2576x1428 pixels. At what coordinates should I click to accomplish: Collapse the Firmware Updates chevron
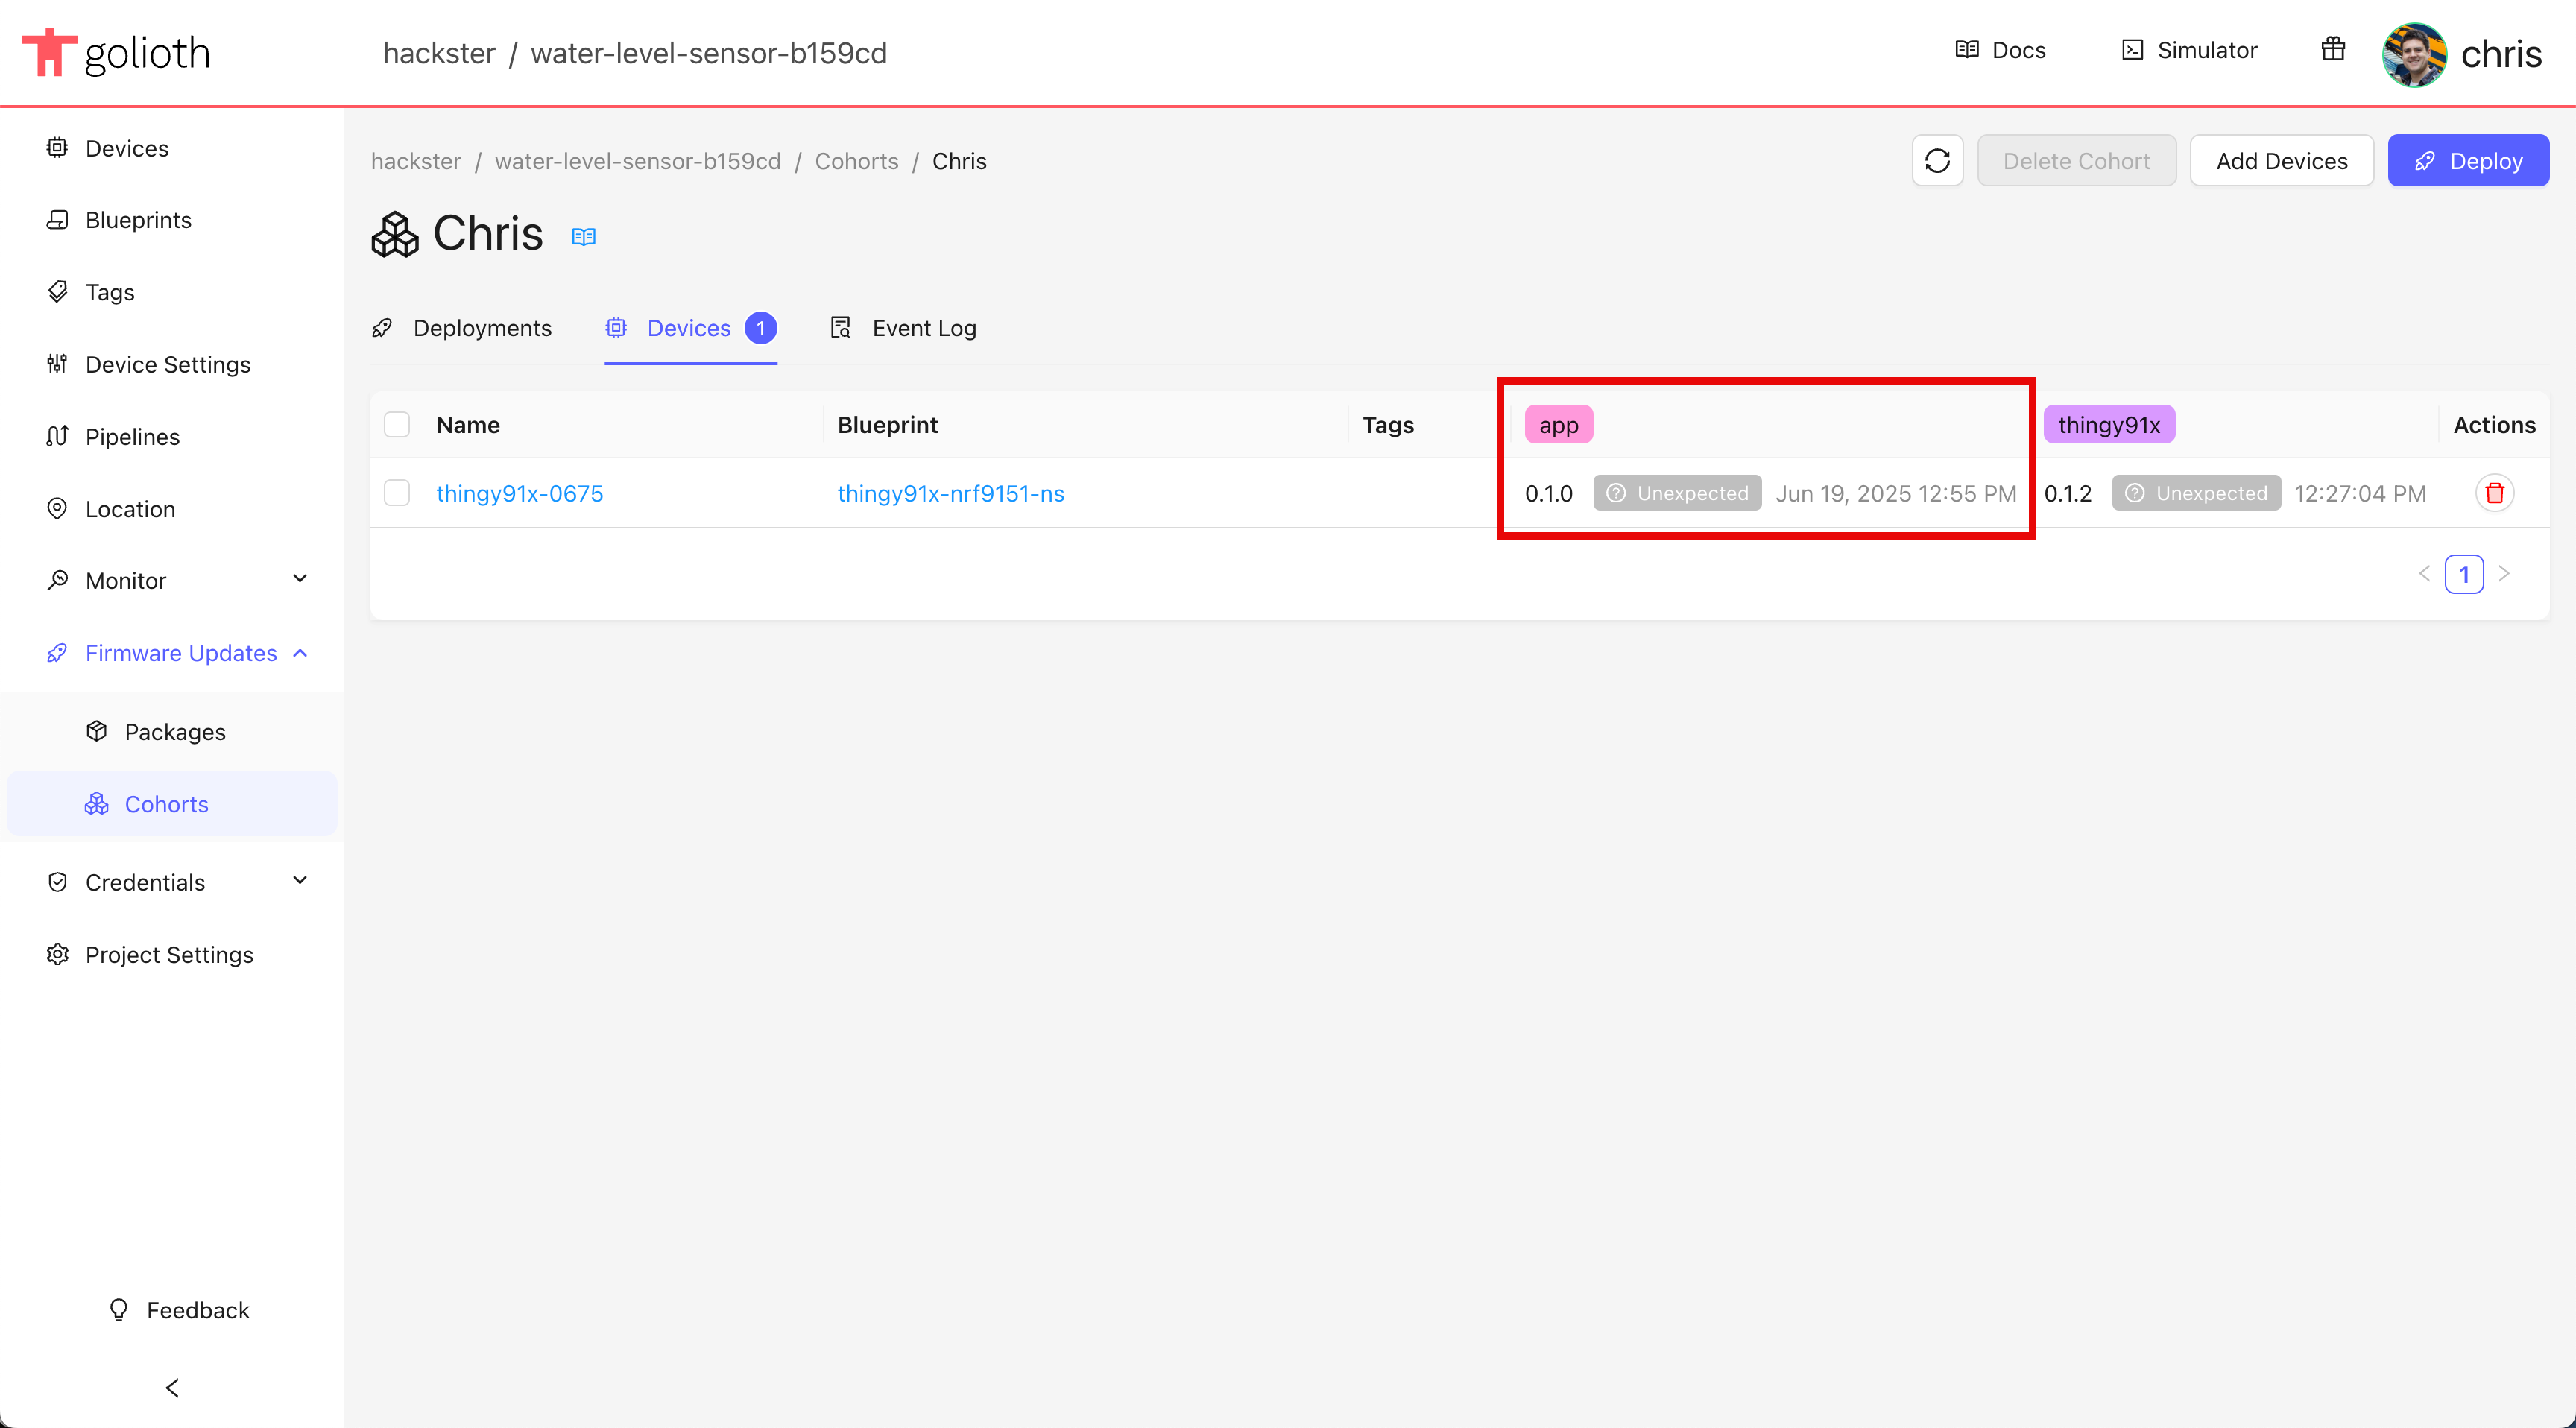tap(300, 653)
